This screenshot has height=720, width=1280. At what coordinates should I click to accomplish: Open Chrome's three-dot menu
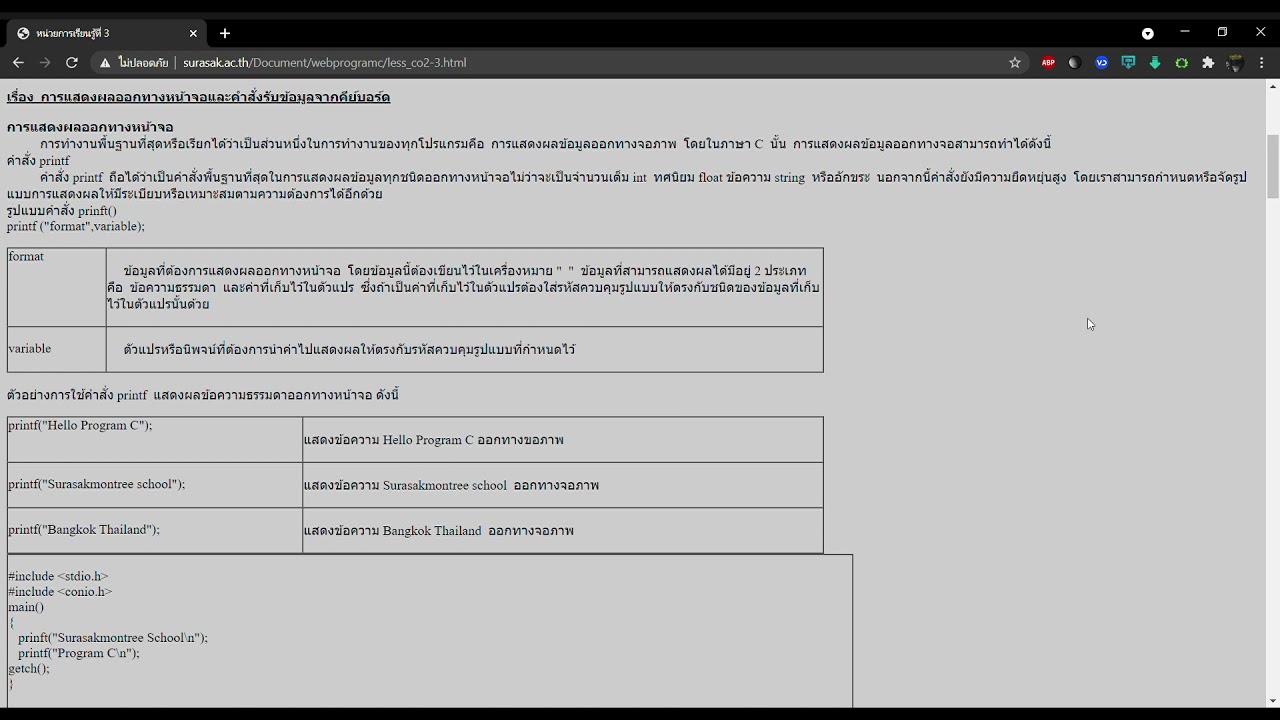coord(1262,62)
